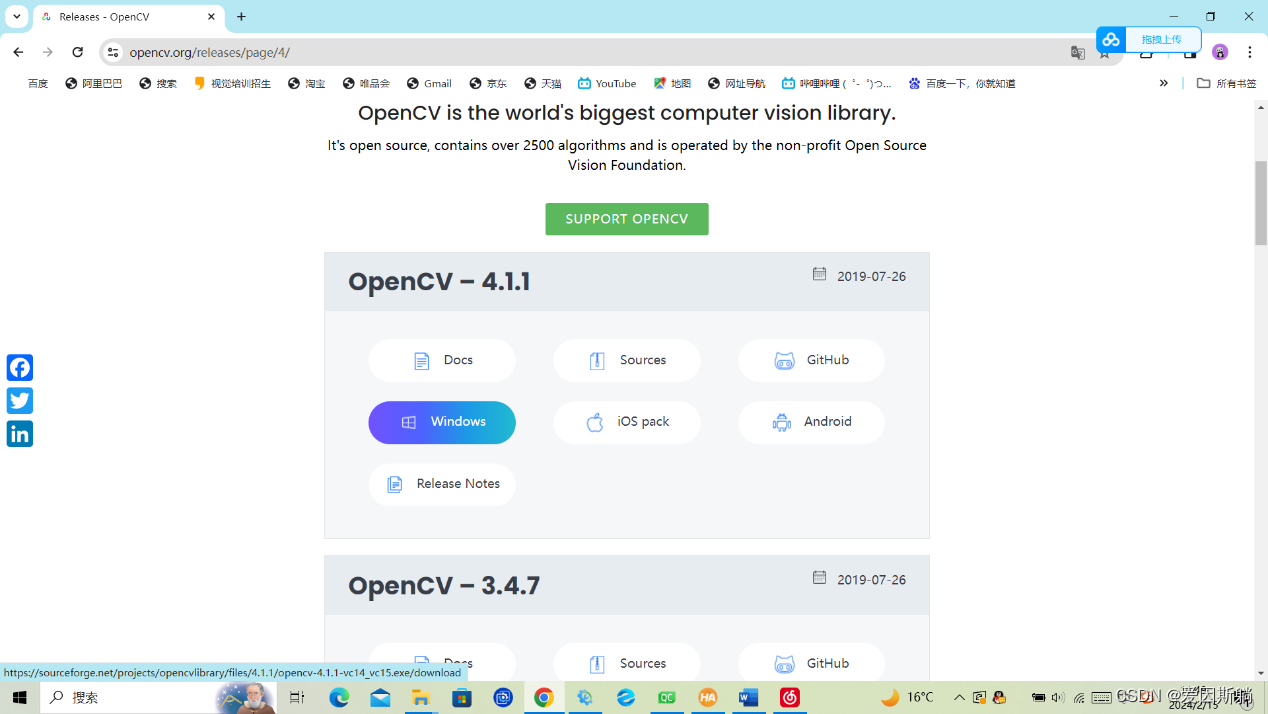Click the green SUPPORT OPENCV button
Screen dimensions: 1268x714
627,219
